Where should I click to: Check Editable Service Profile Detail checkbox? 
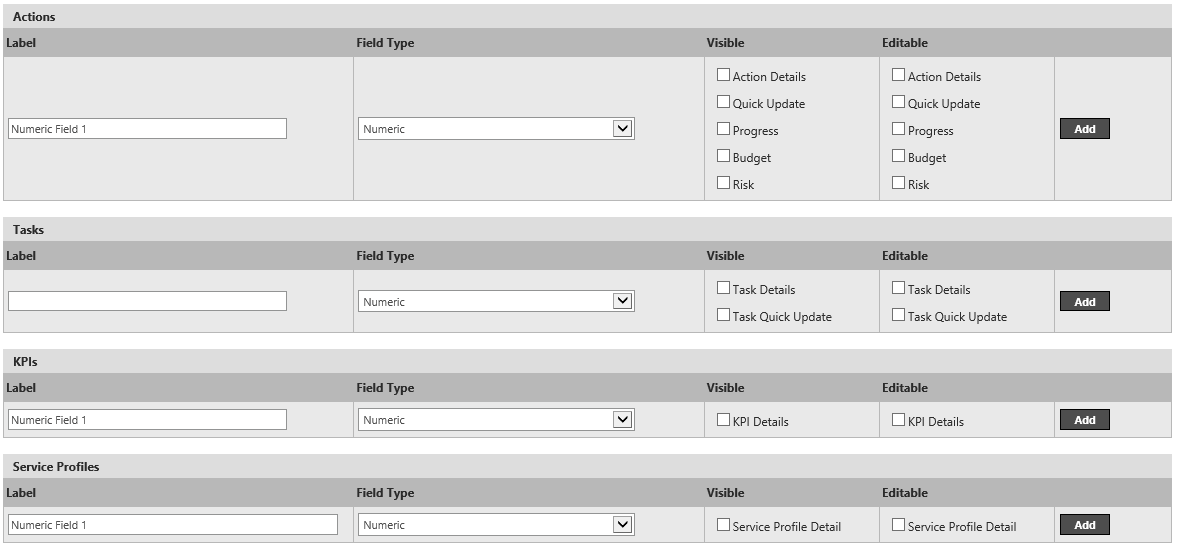point(898,525)
